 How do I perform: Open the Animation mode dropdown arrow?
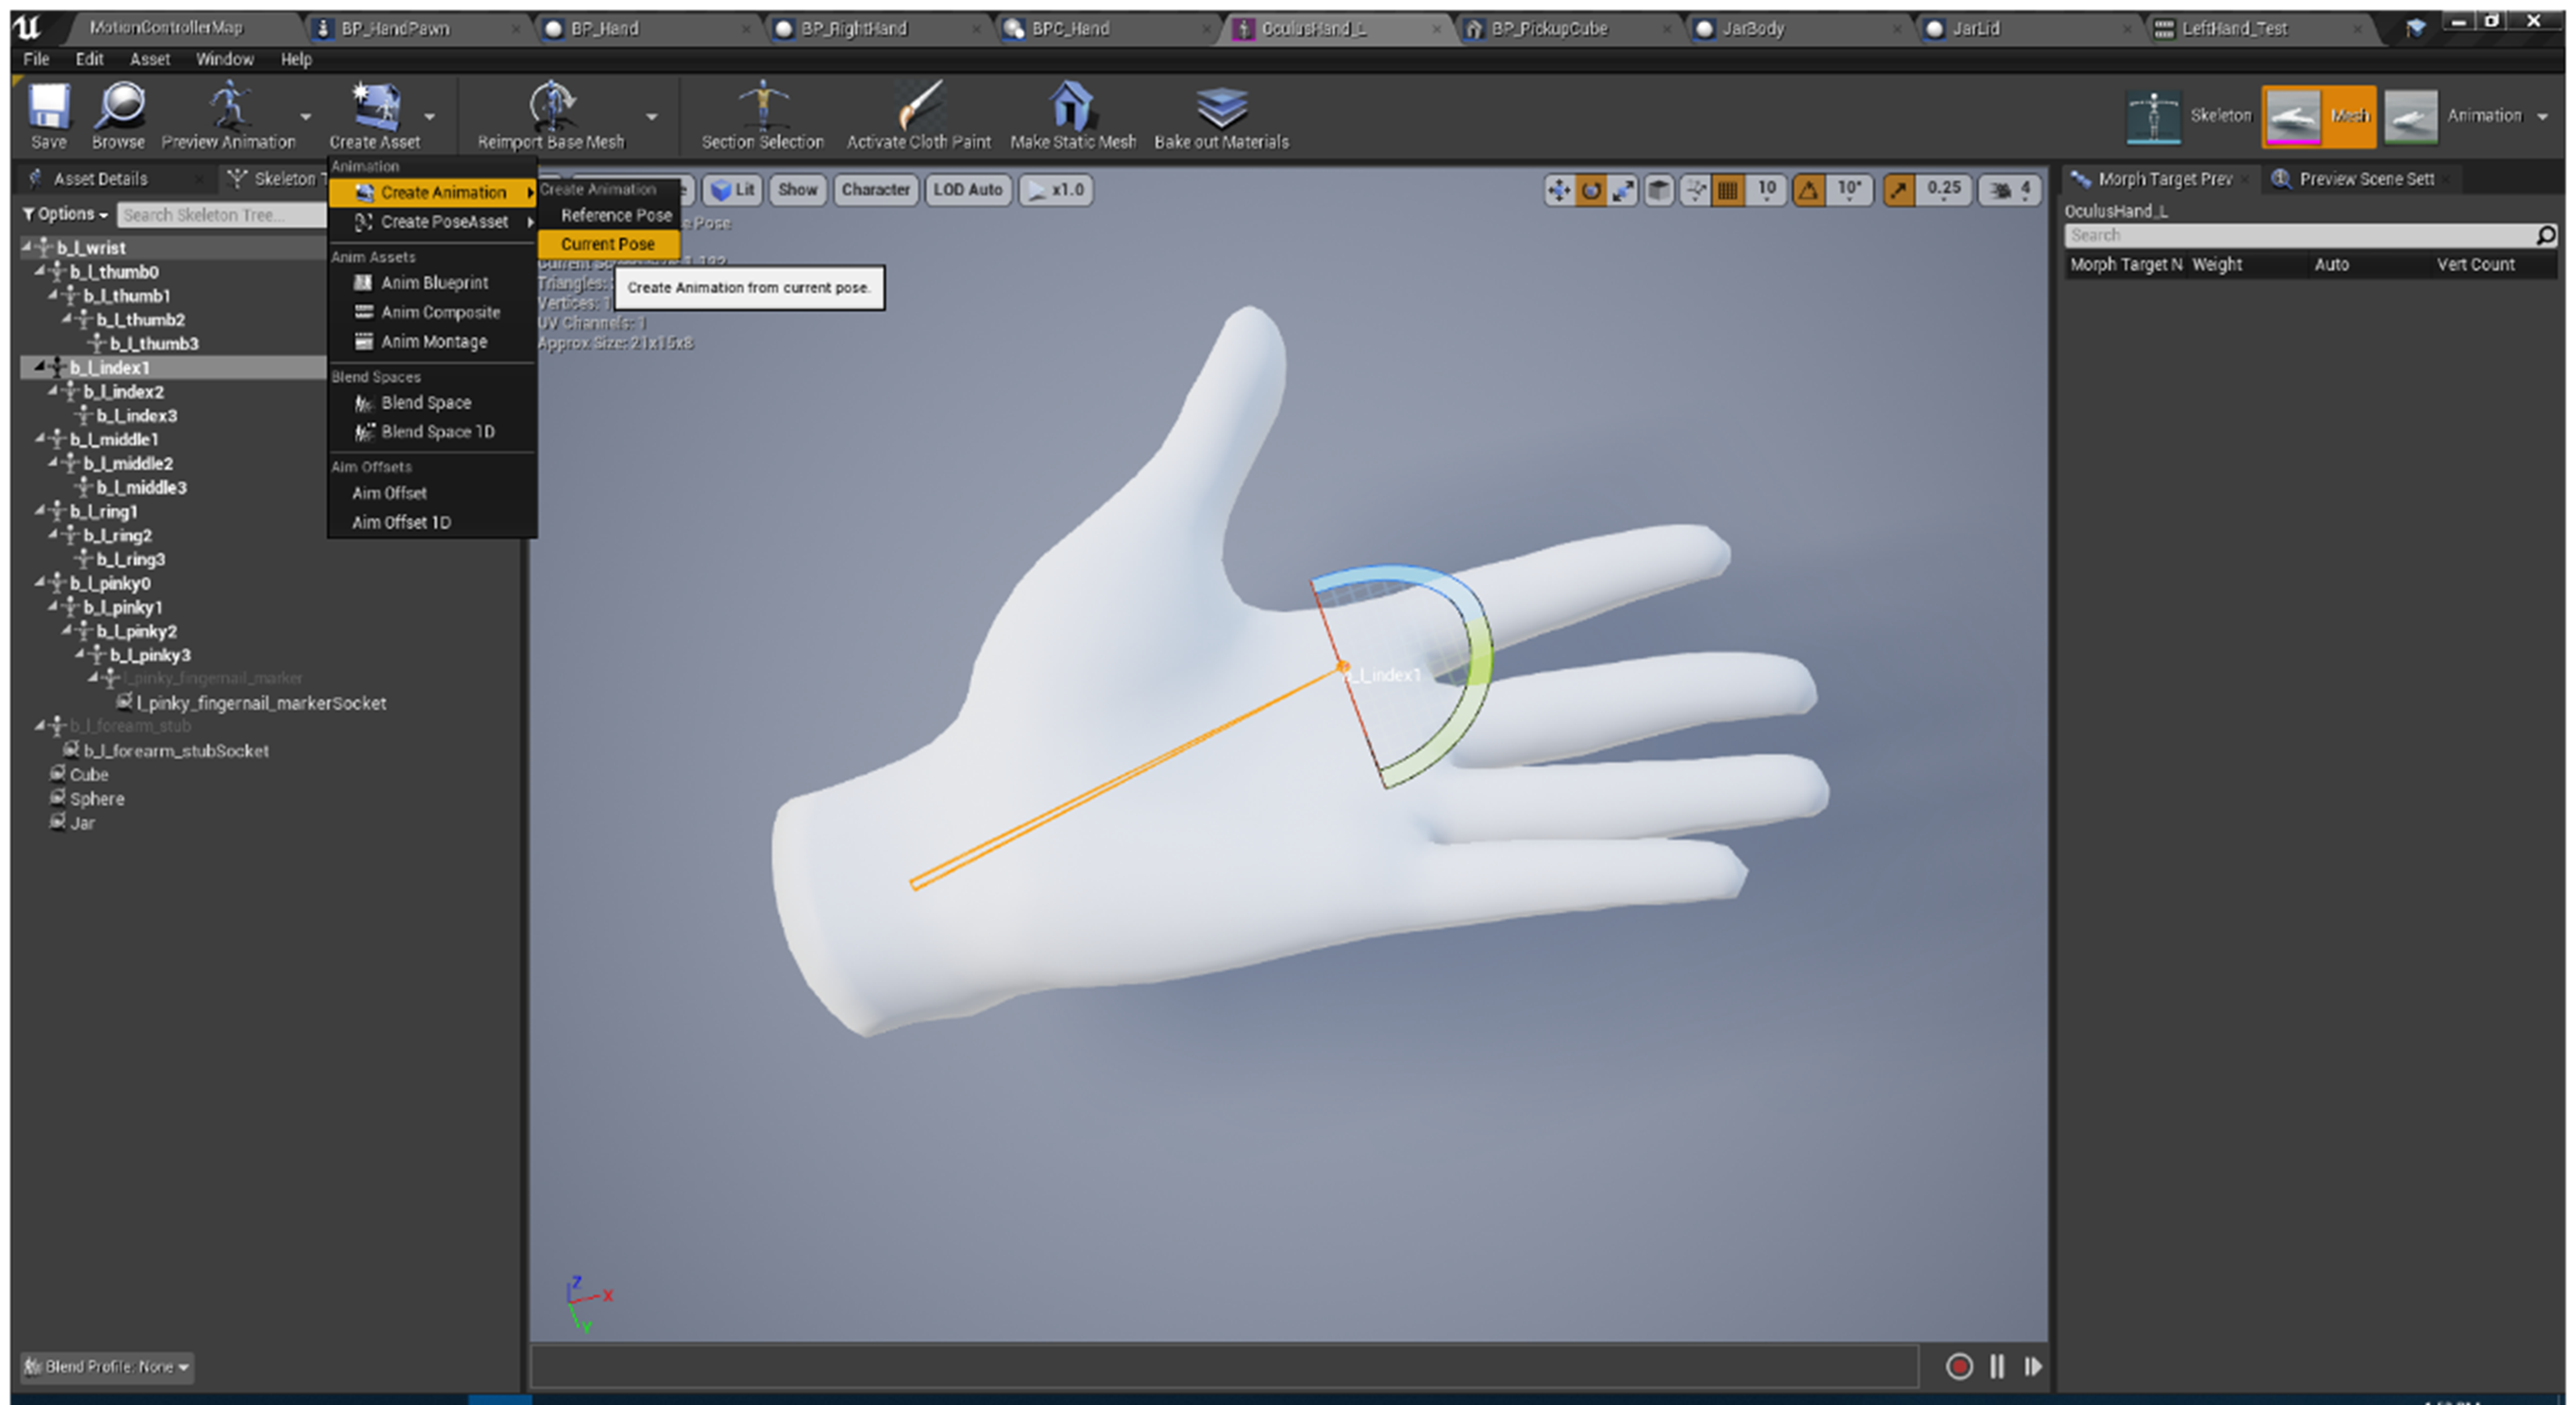pos(2543,117)
